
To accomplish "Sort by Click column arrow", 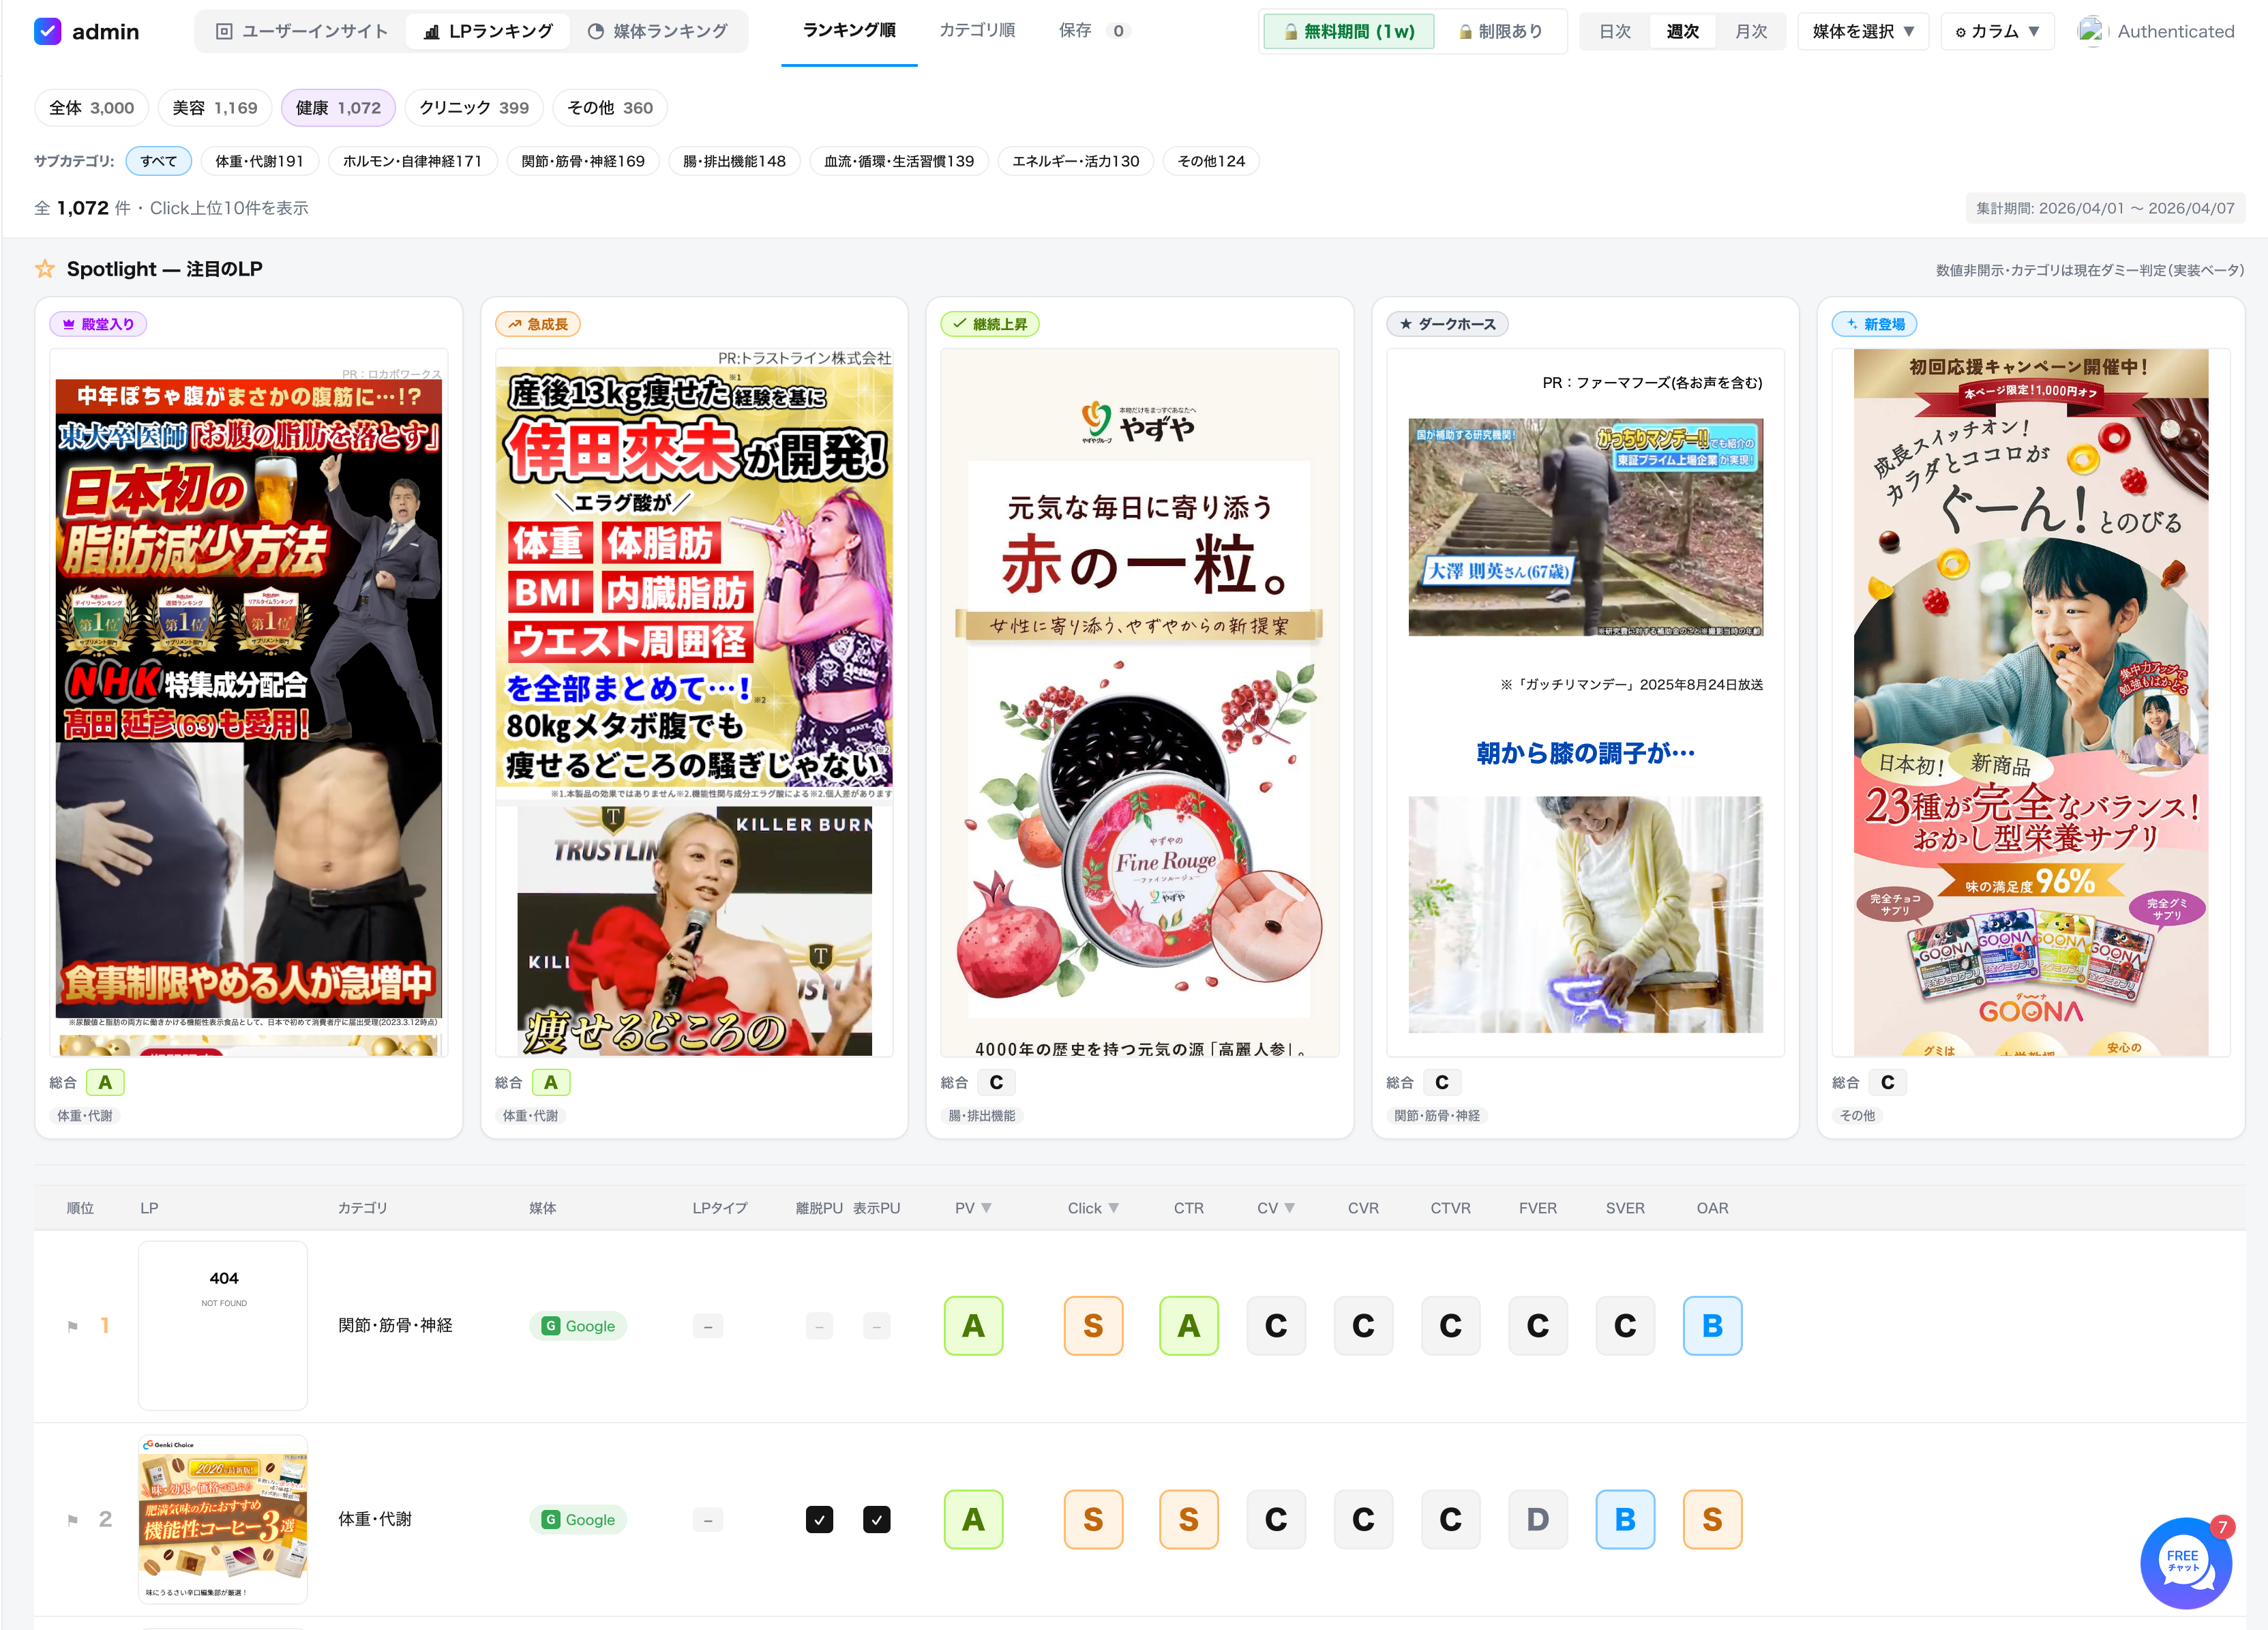I will pyautogui.click(x=1114, y=1208).
